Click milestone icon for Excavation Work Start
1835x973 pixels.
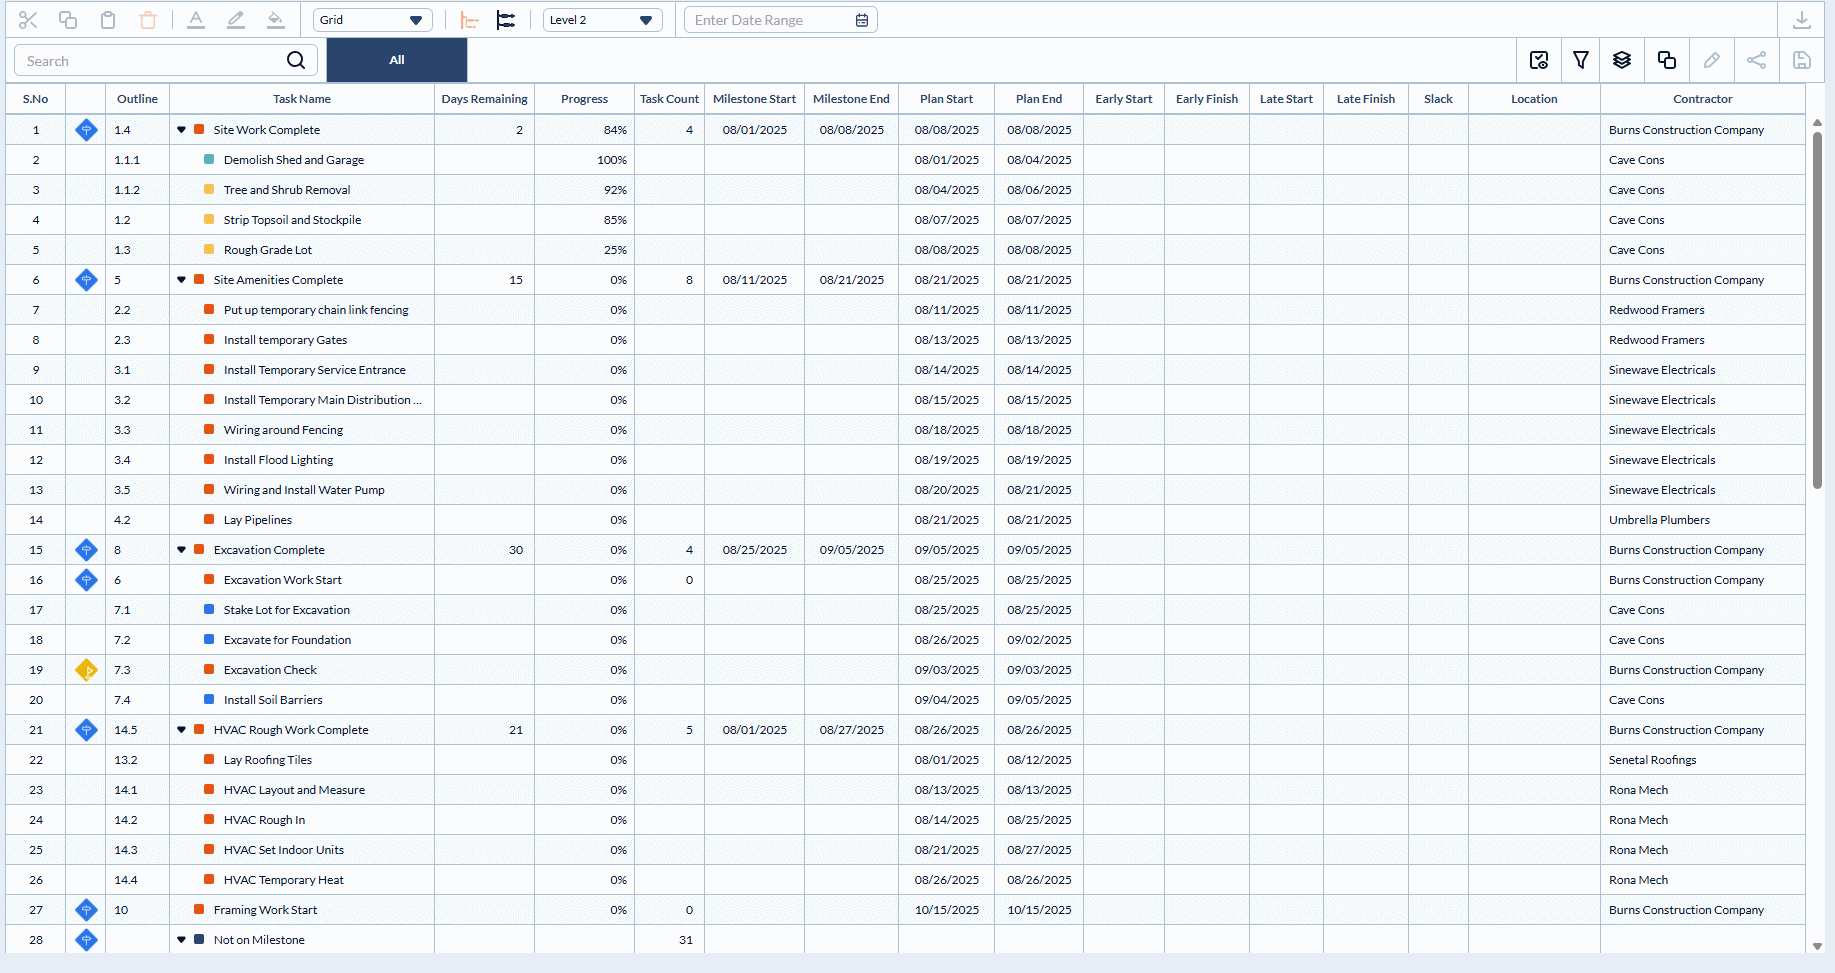coord(87,580)
